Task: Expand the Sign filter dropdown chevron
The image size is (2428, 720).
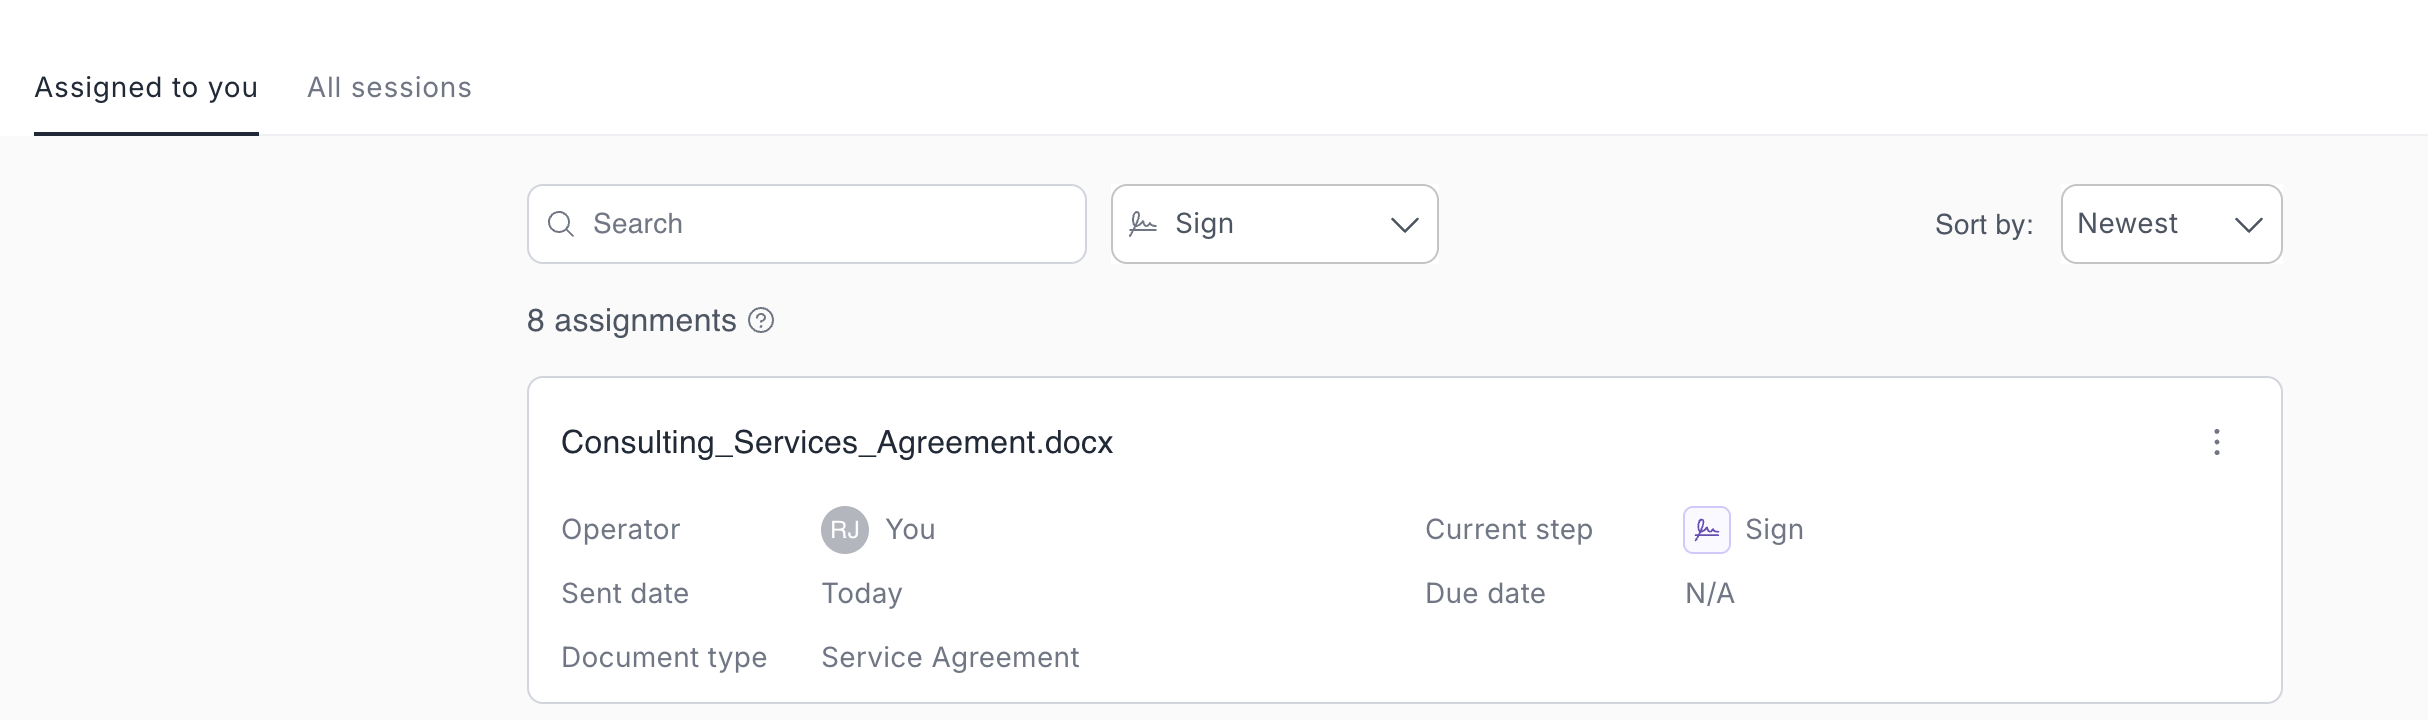Action: click(1404, 225)
